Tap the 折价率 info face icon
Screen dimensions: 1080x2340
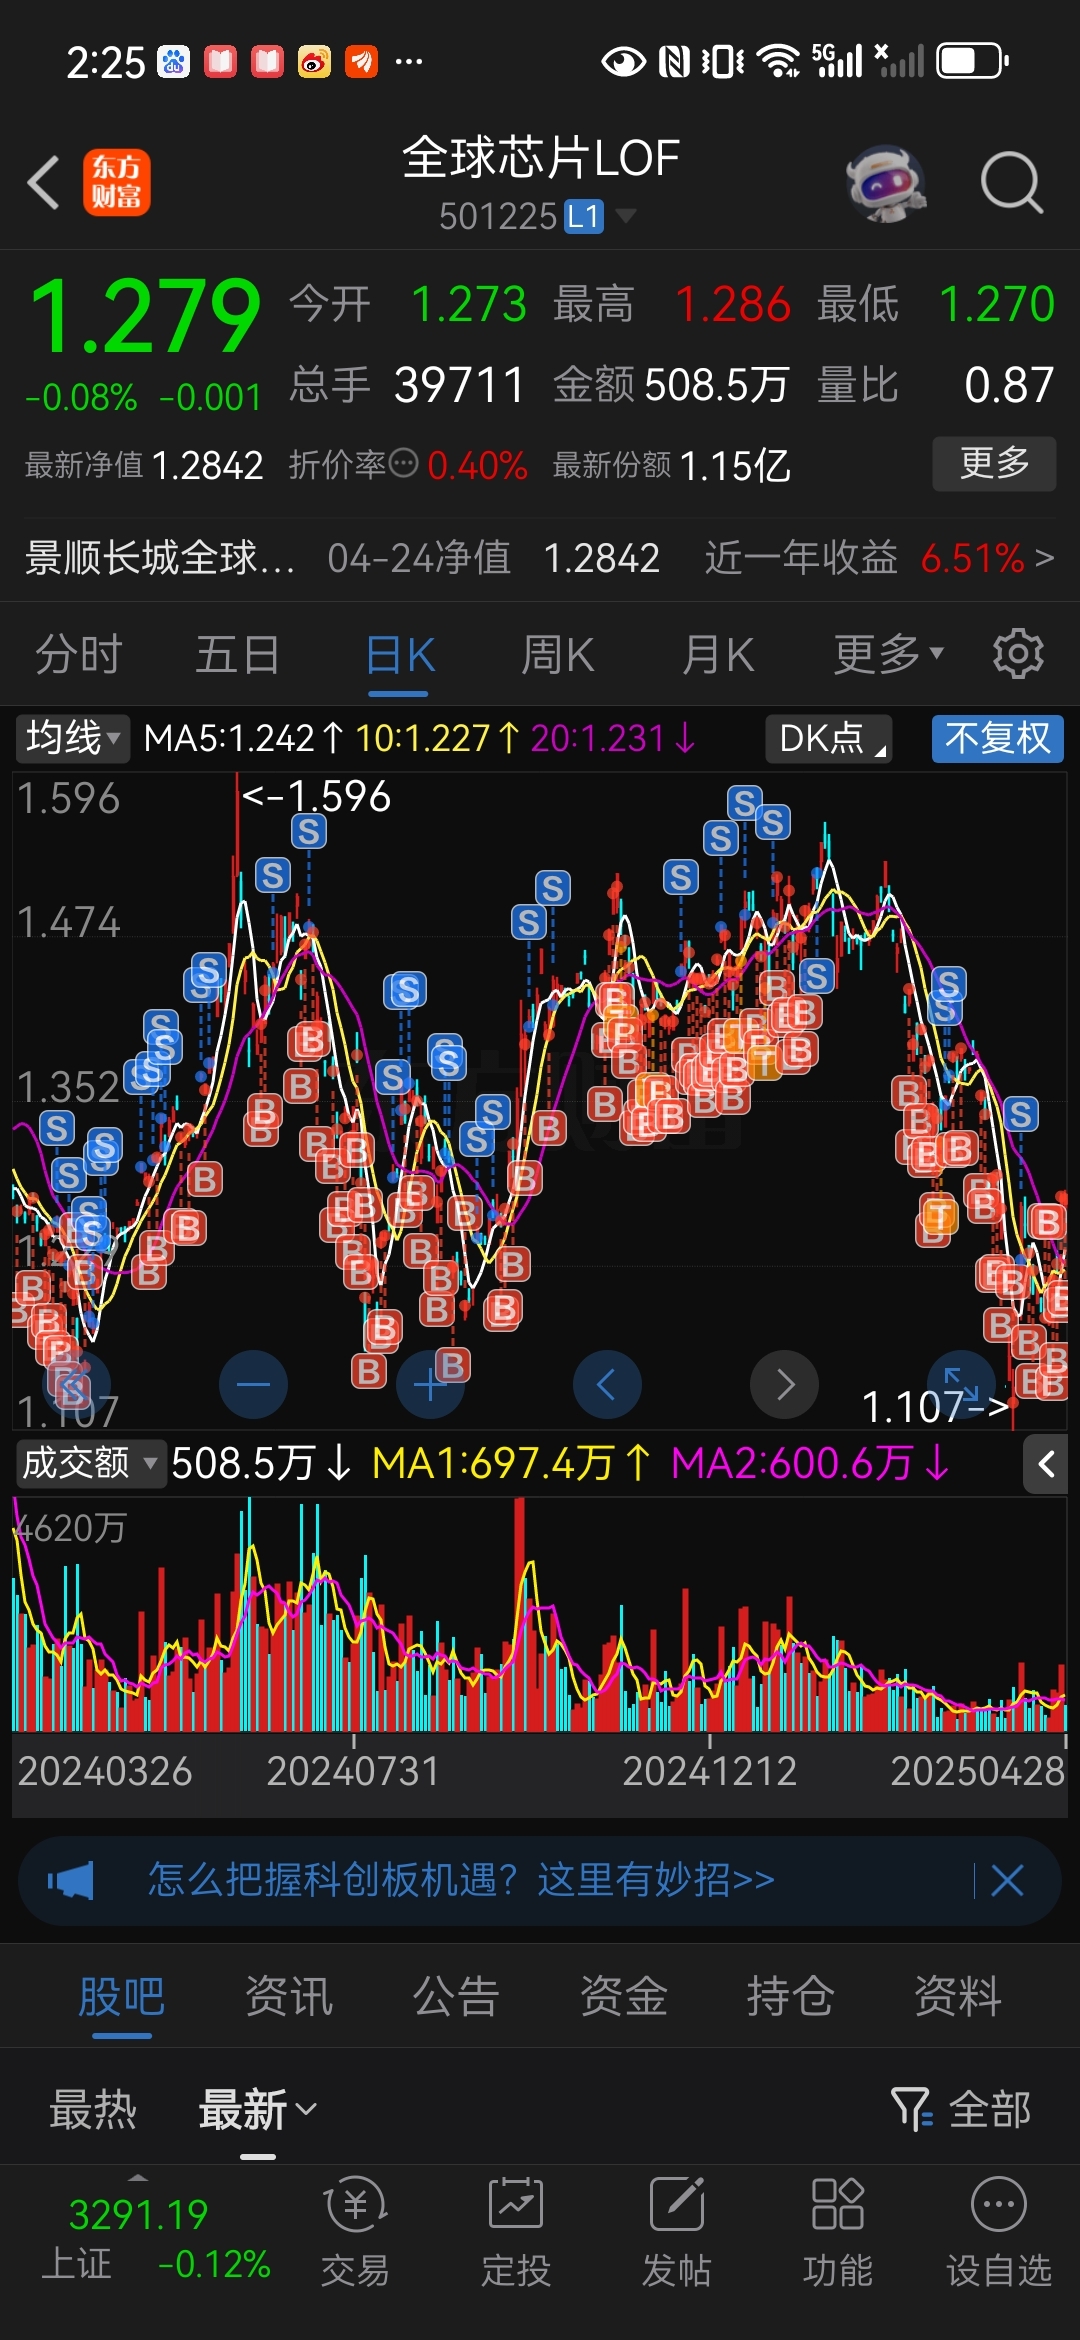tap(403, 463)
